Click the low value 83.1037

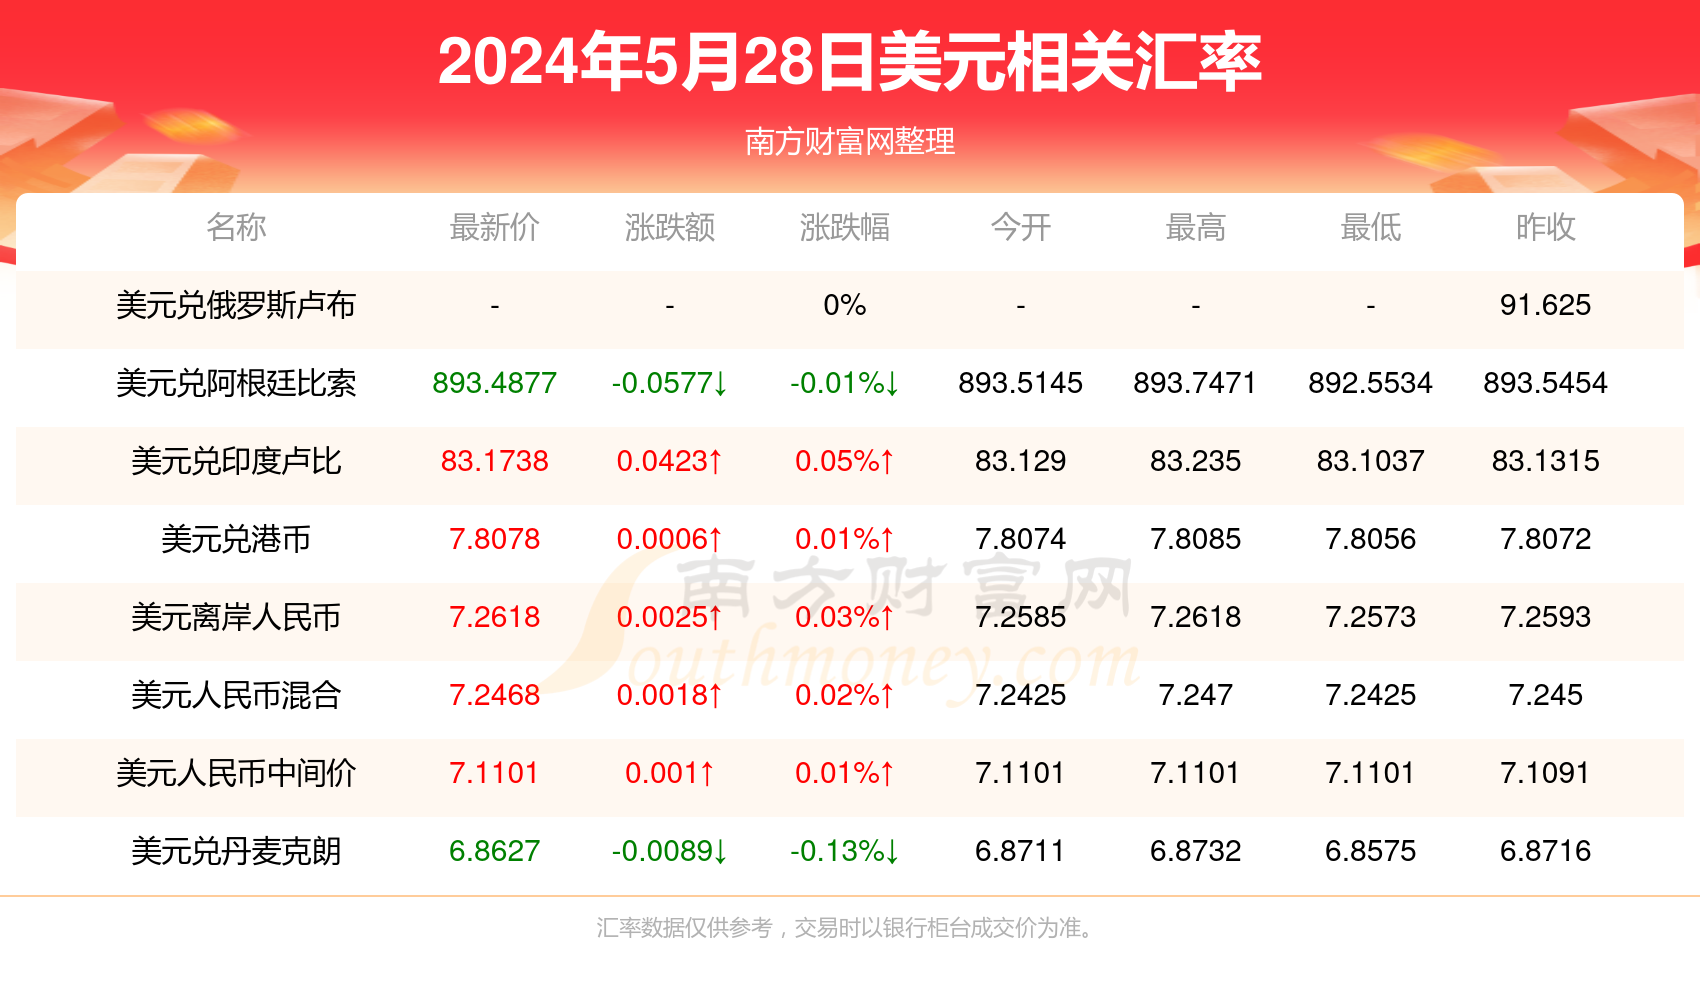pyautogui.click(x=1370, y=461)
